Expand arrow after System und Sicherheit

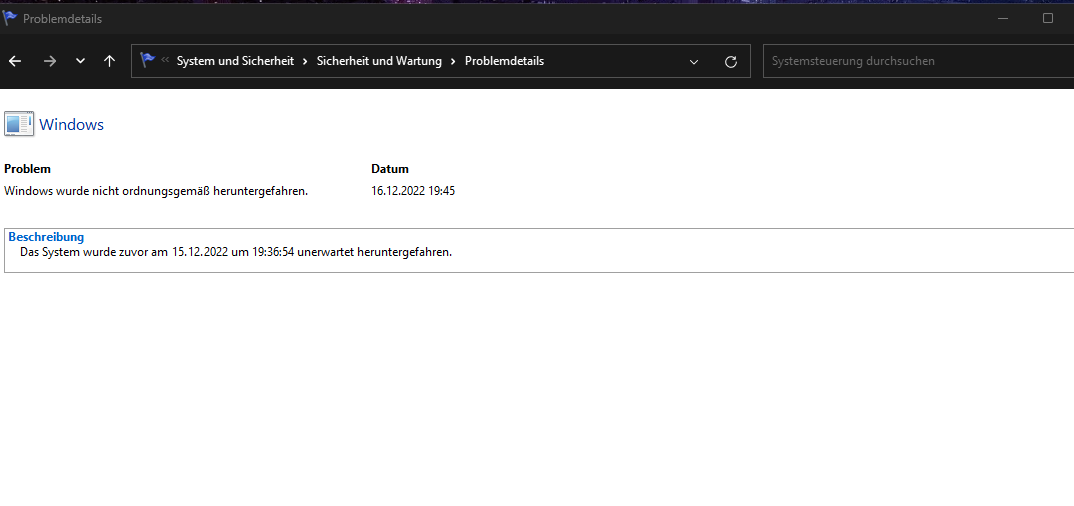(305, 61)
